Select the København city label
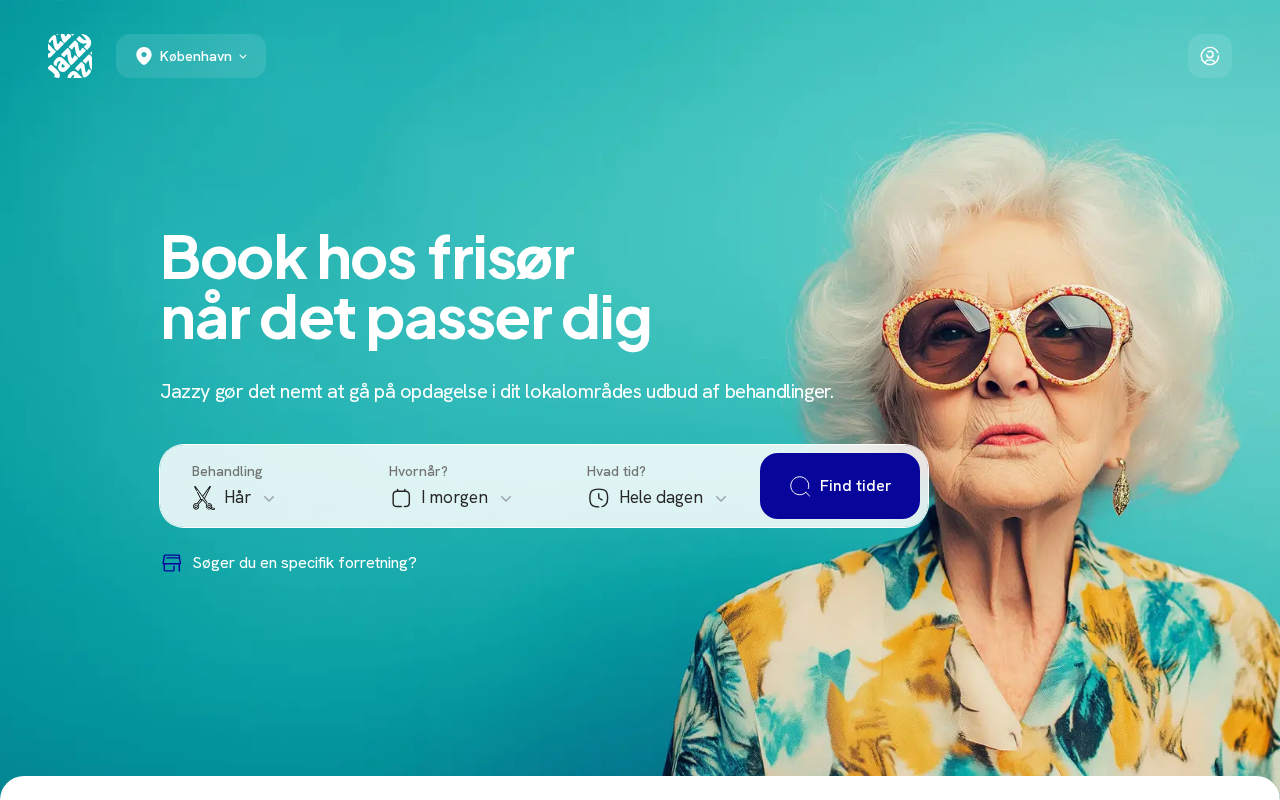This screenshot has width=1280, height=800. pos(196,56)
